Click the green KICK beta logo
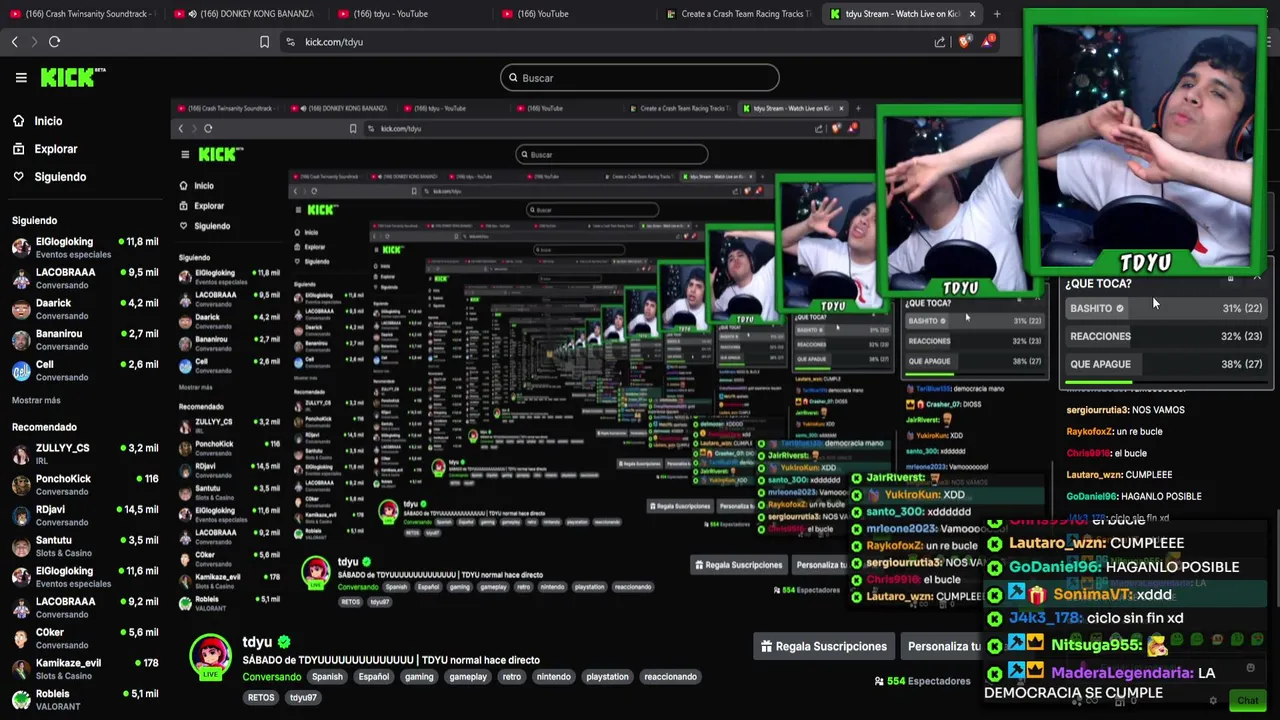The height and width of the screenshot is (720, 1280). tap(73, 77)
